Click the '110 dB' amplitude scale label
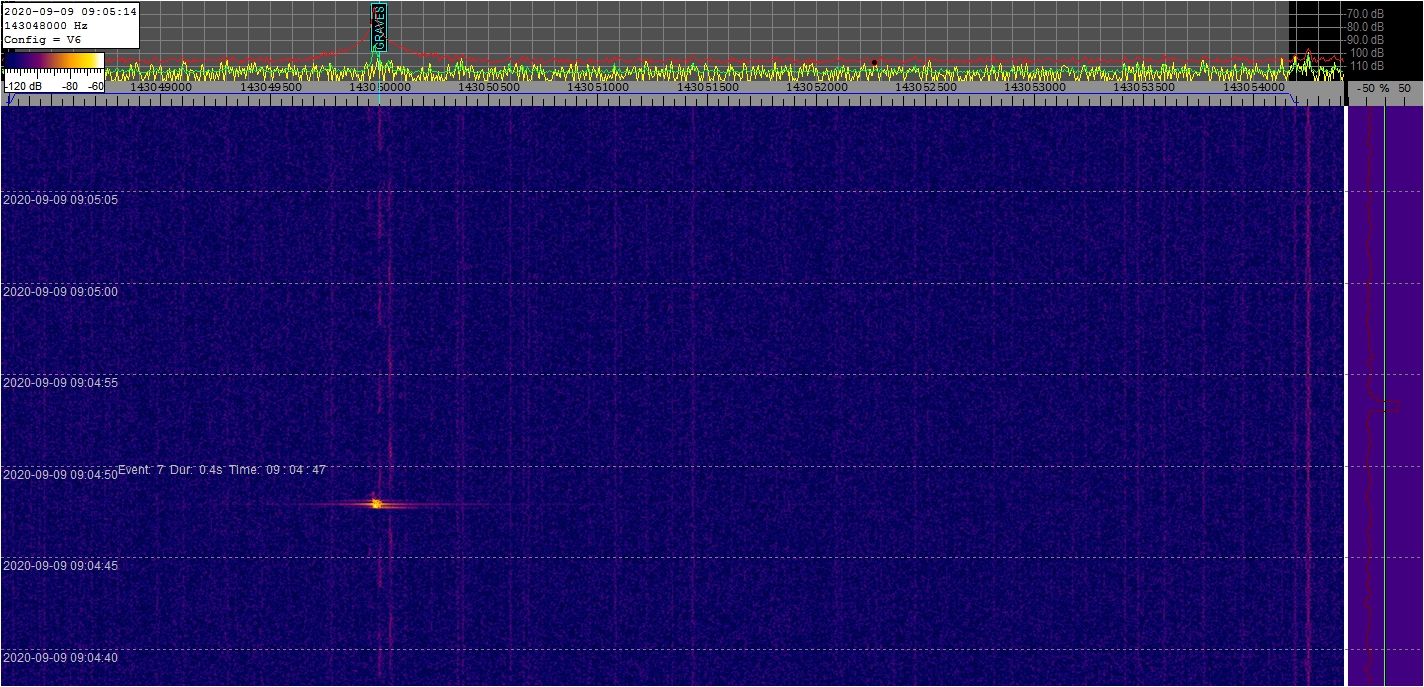Image resolution: width=1424 pixels, height=687 pixels. click(1367, 65)
